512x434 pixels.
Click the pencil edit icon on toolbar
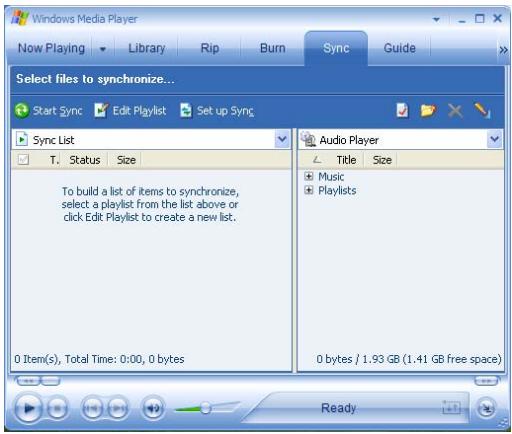(x=482, y=111)
